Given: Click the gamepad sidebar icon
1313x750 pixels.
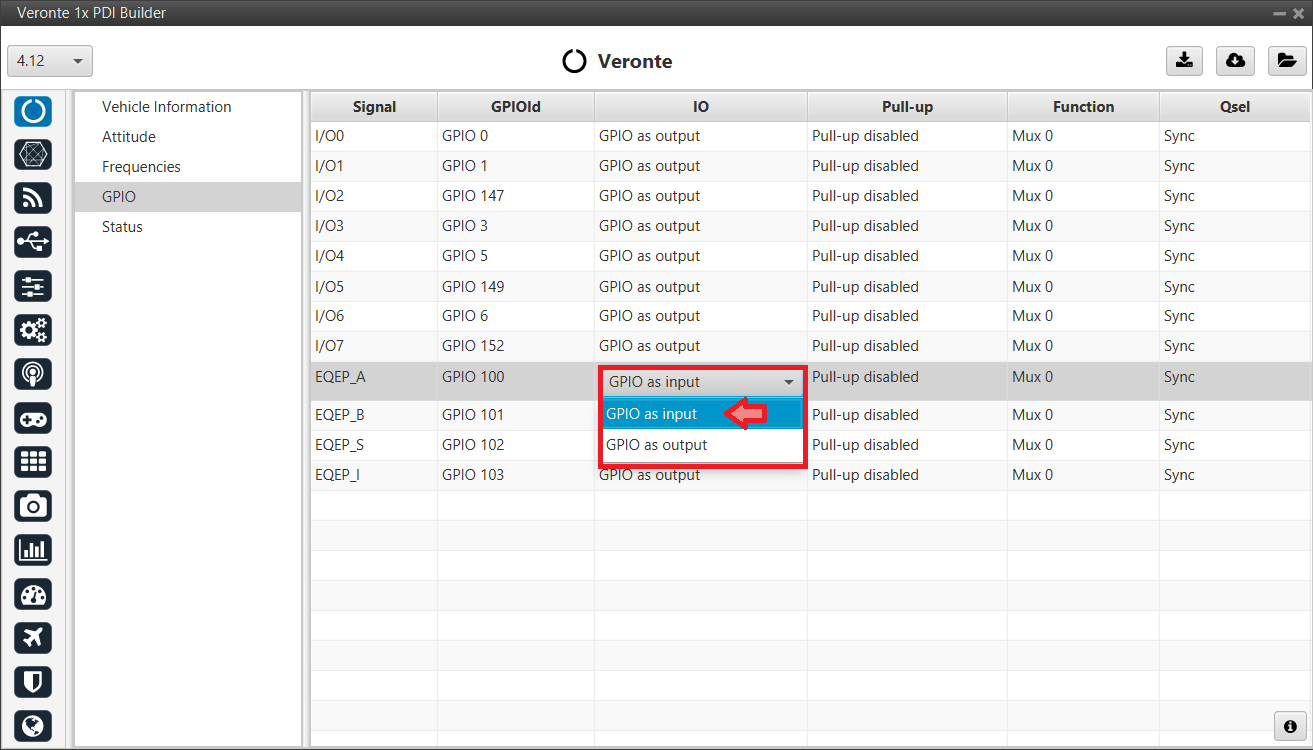Looking at the screenshot, I should coord(33,418).
